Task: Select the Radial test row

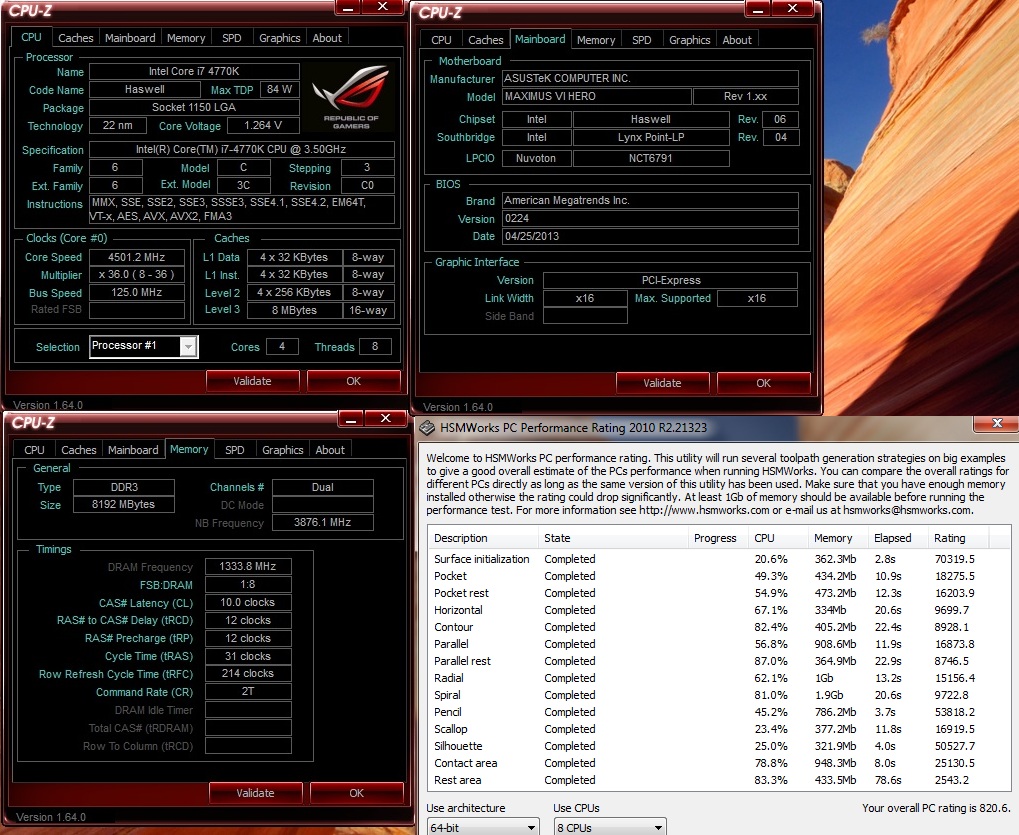Action: (x=718, y=678)
